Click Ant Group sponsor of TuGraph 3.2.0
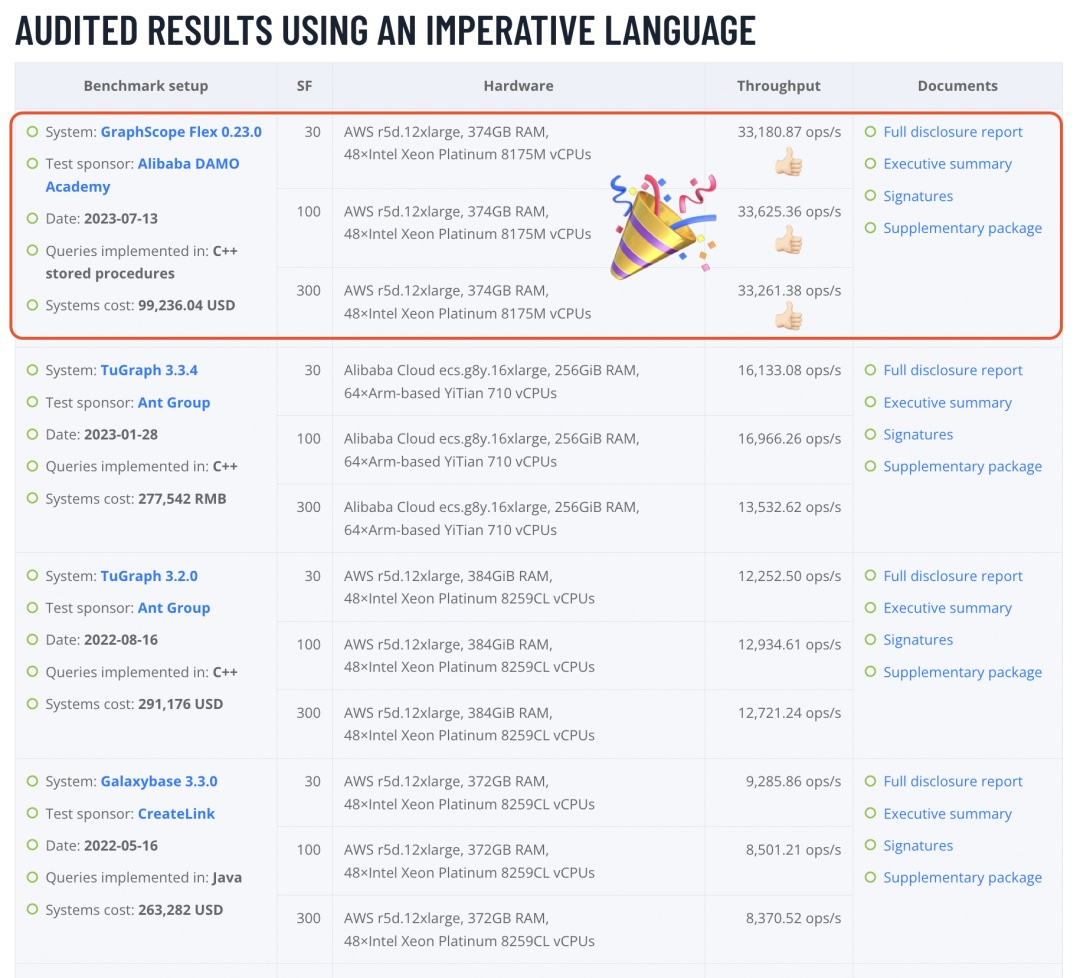The image size is (1080, 978). click(174, 607)
